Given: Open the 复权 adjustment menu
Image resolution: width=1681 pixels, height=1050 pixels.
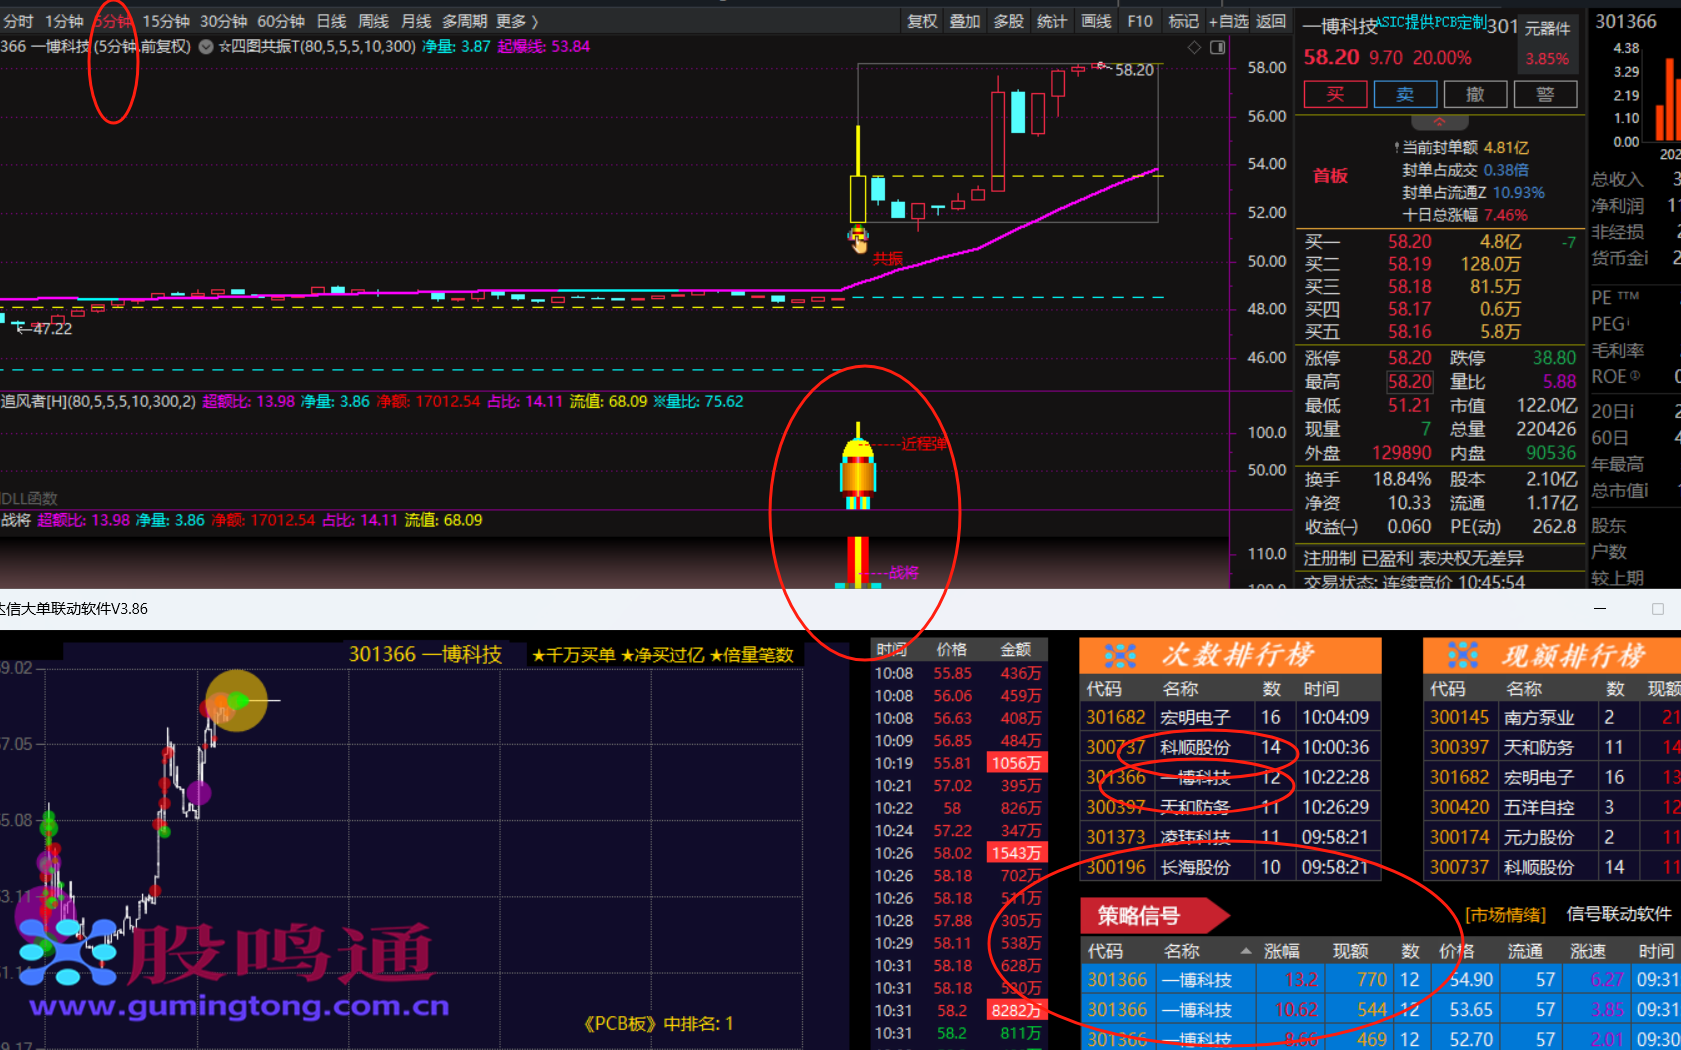Looking at the screenshot, I should (922, 21).
